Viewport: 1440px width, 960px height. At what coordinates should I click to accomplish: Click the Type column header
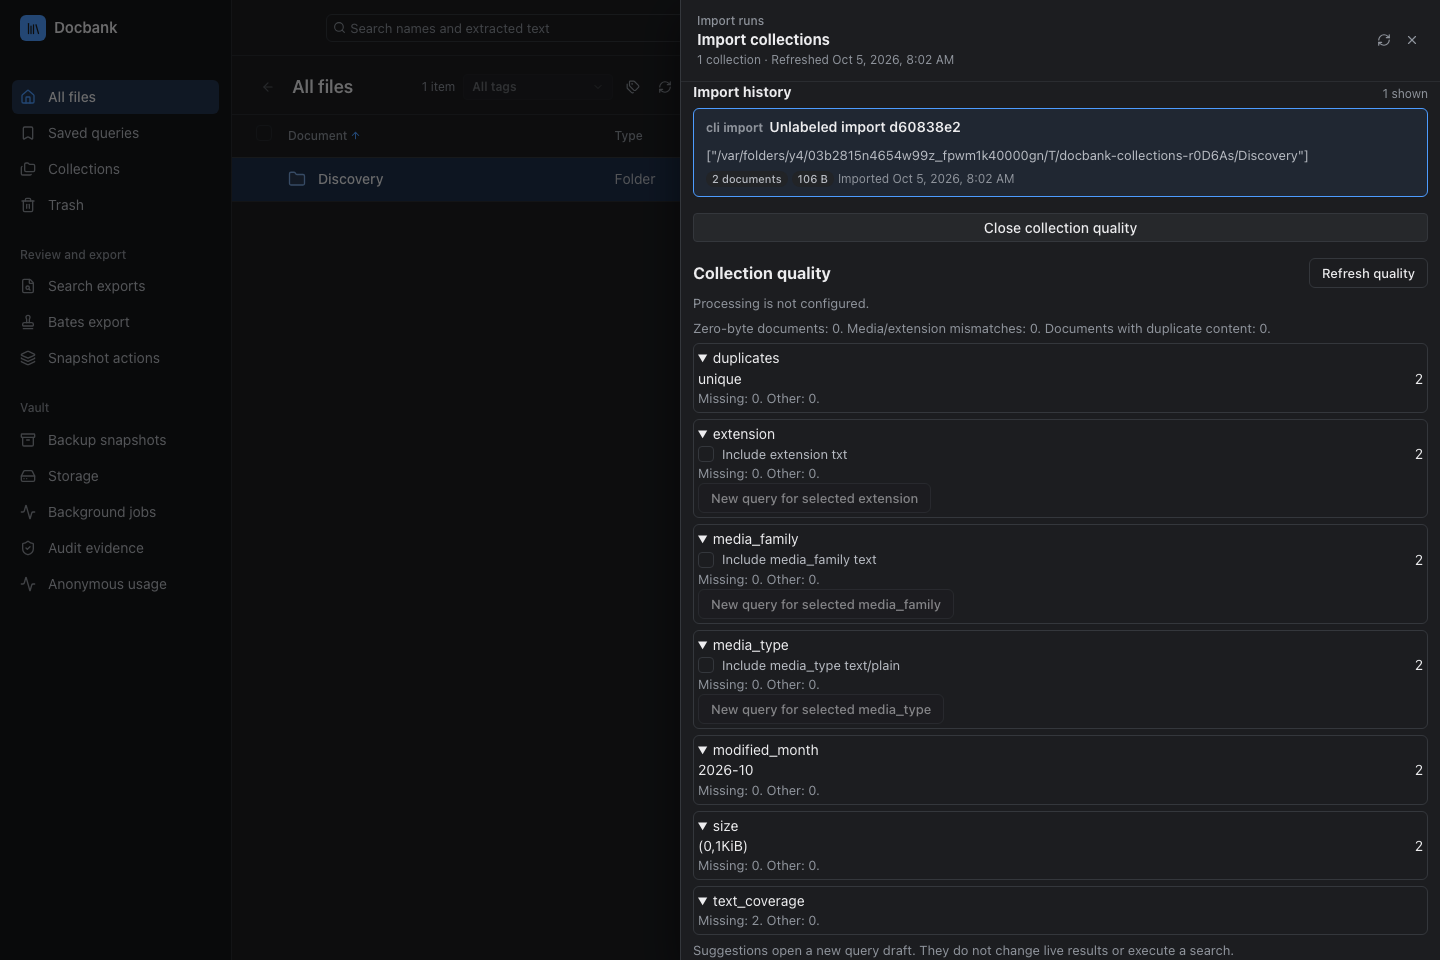[x=628, y=136]
